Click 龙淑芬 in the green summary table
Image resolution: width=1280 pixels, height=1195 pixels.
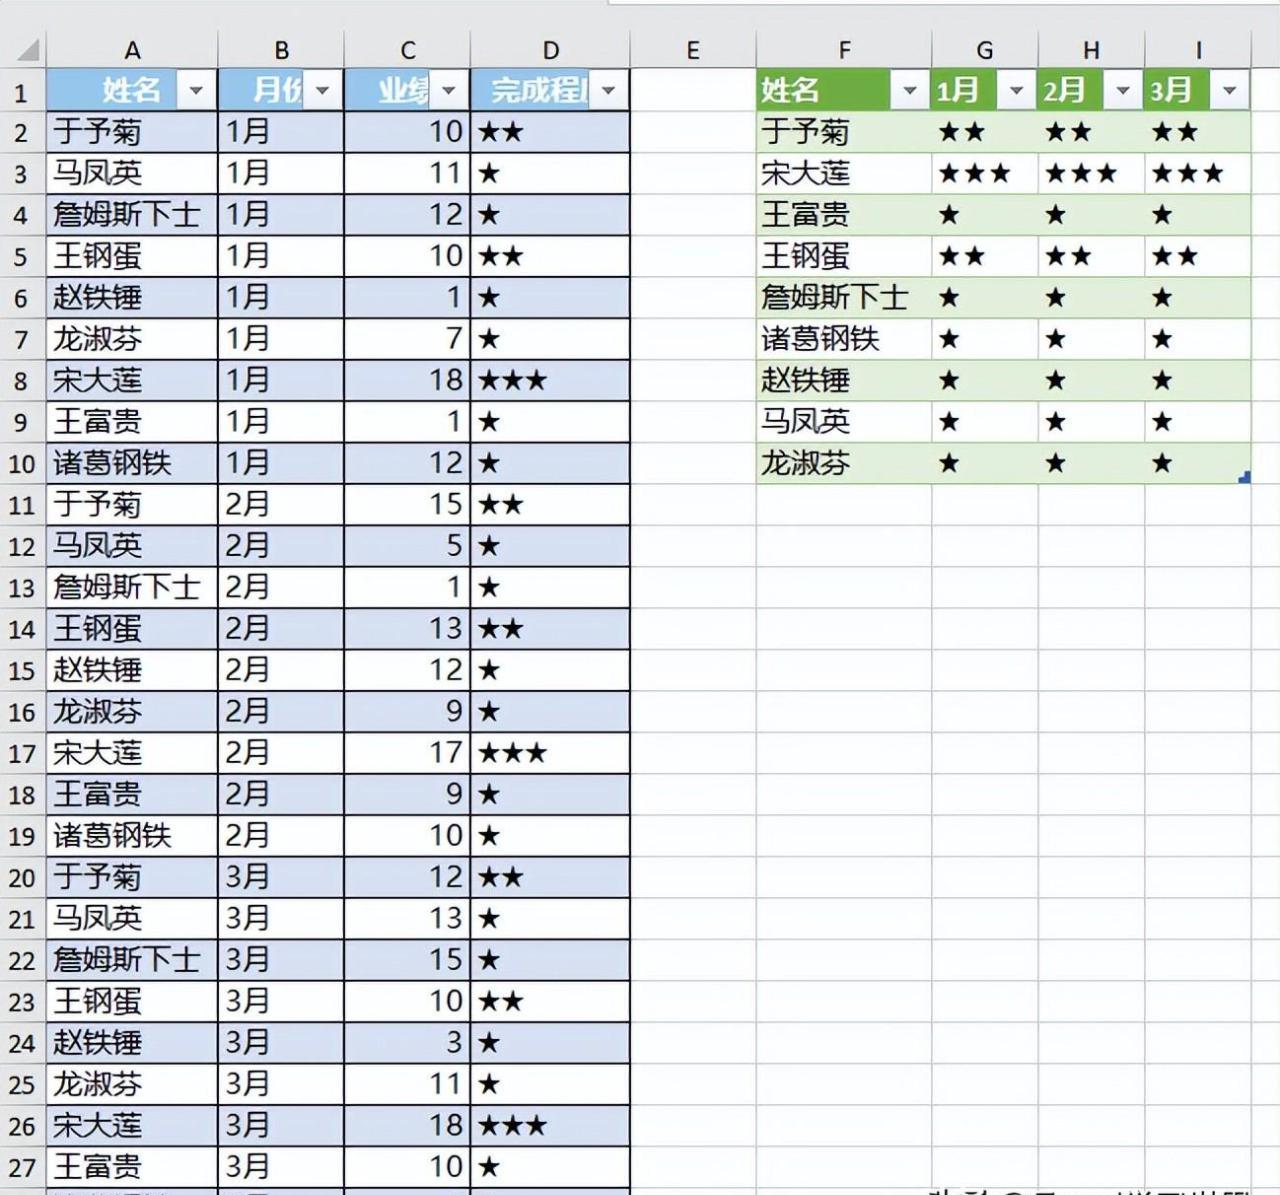coord(844,463)
